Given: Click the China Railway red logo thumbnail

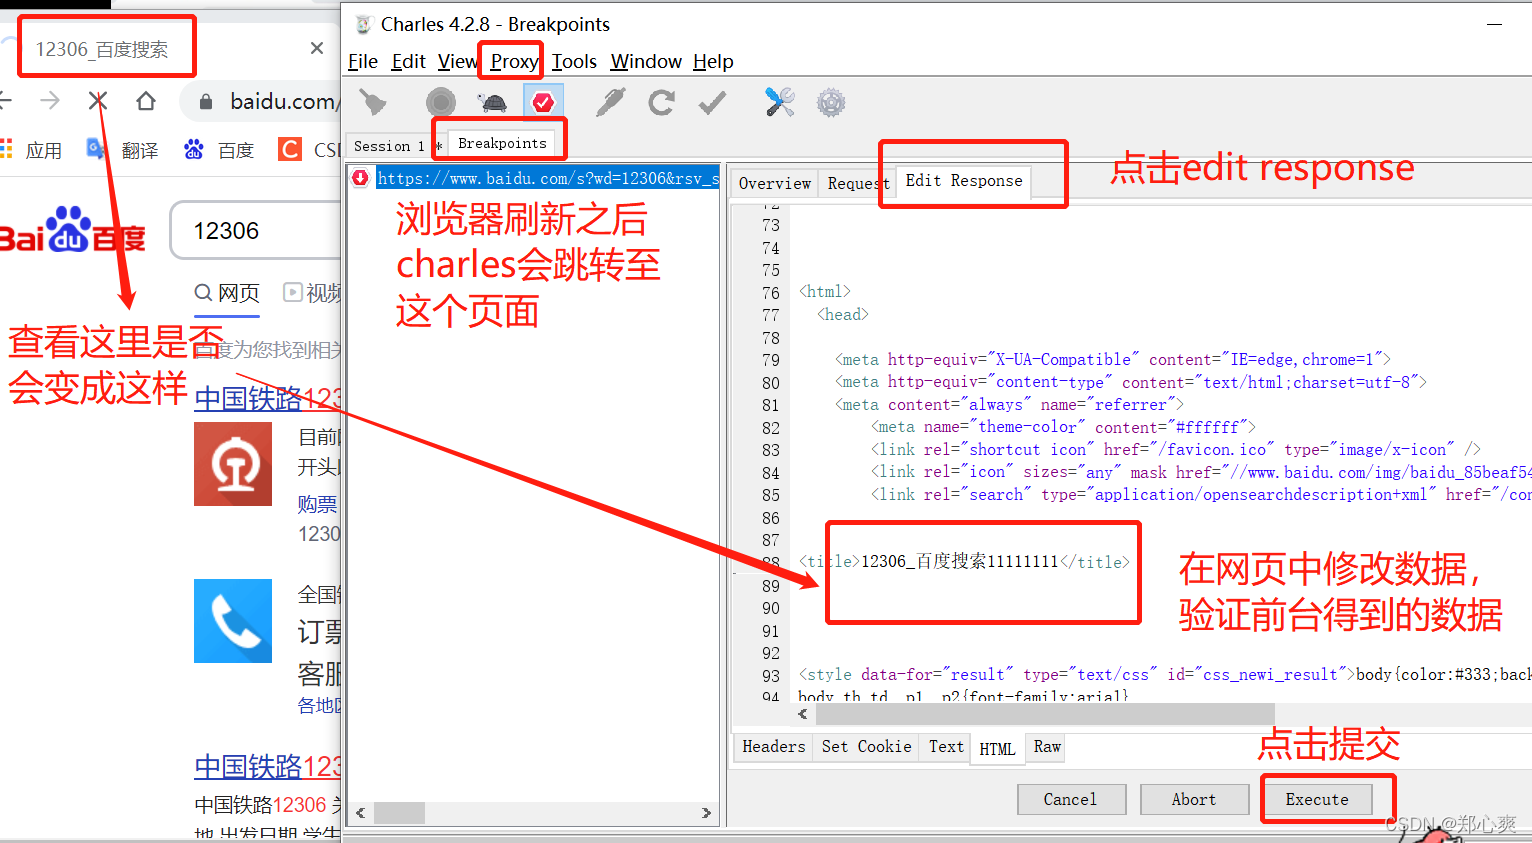Looking at the screenshot, I should pos(233,464).
